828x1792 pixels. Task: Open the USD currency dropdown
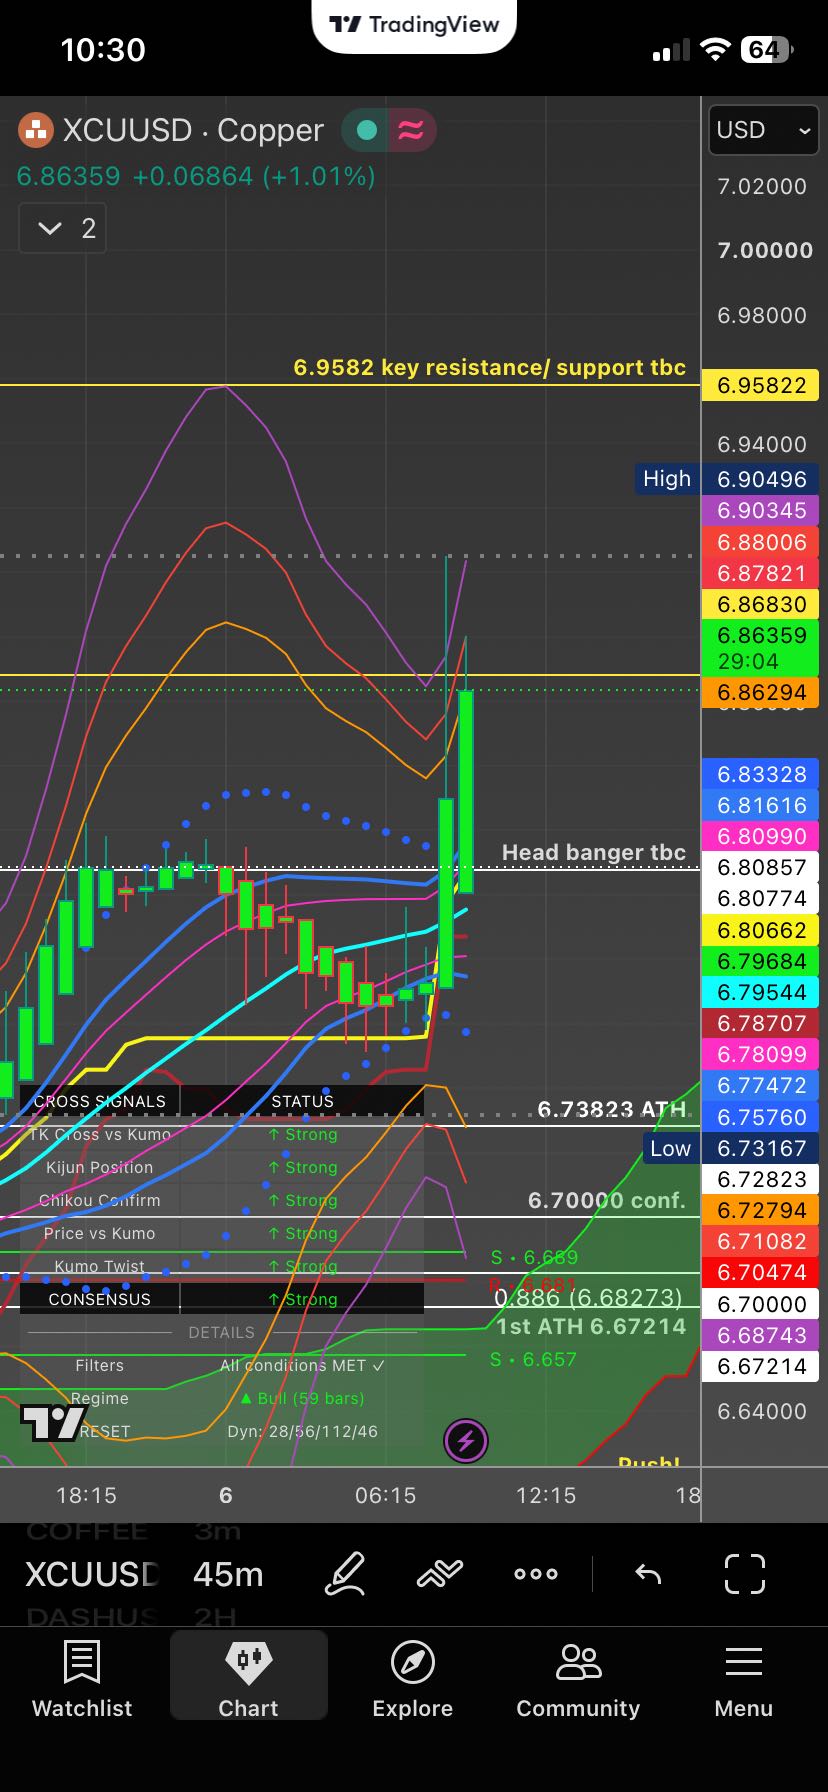(763, 130)
